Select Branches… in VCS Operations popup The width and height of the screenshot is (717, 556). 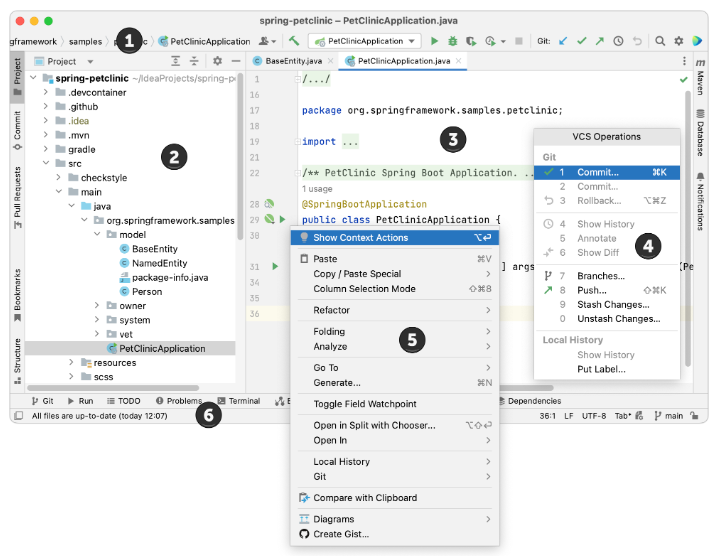point(607,276)
